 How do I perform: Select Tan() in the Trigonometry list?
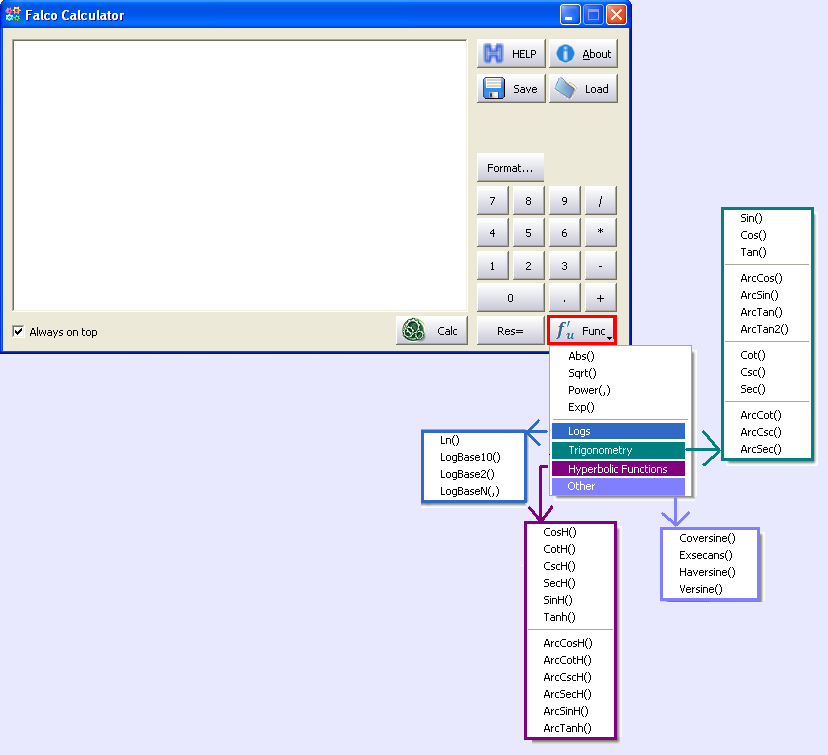(753, 252)
